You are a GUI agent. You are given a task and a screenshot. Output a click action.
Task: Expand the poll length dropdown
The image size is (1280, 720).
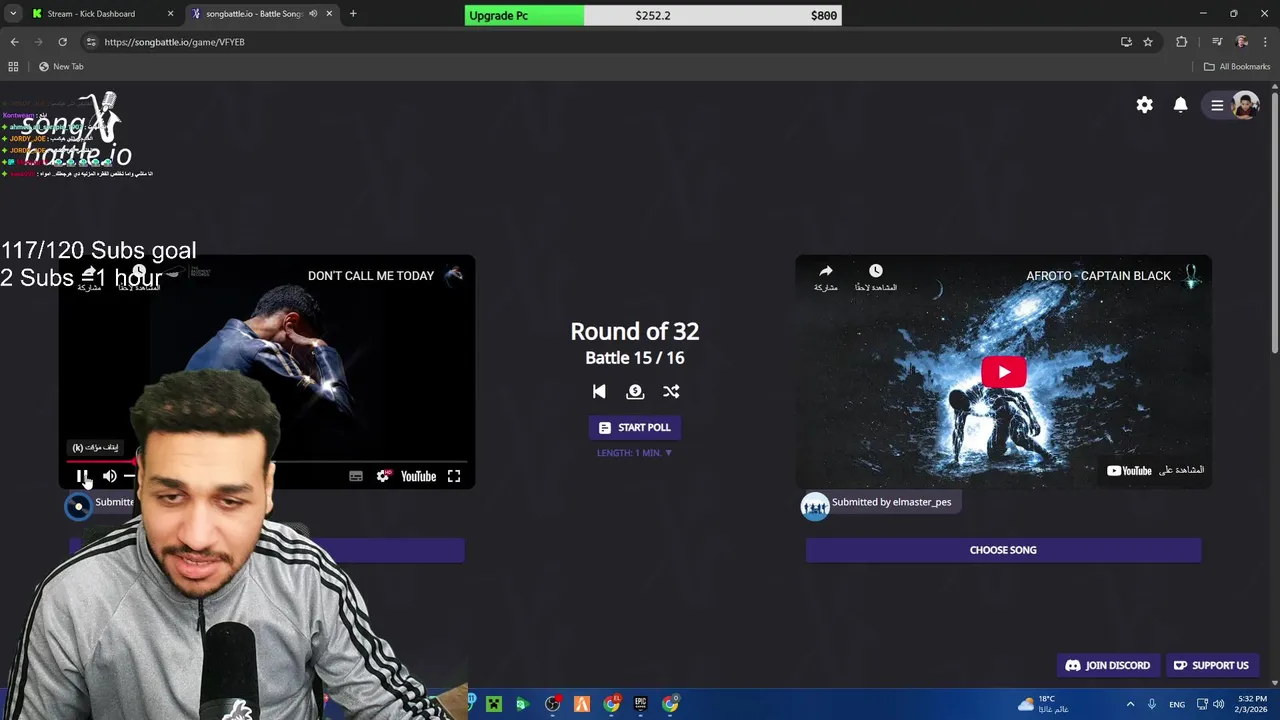click(634, 453)
